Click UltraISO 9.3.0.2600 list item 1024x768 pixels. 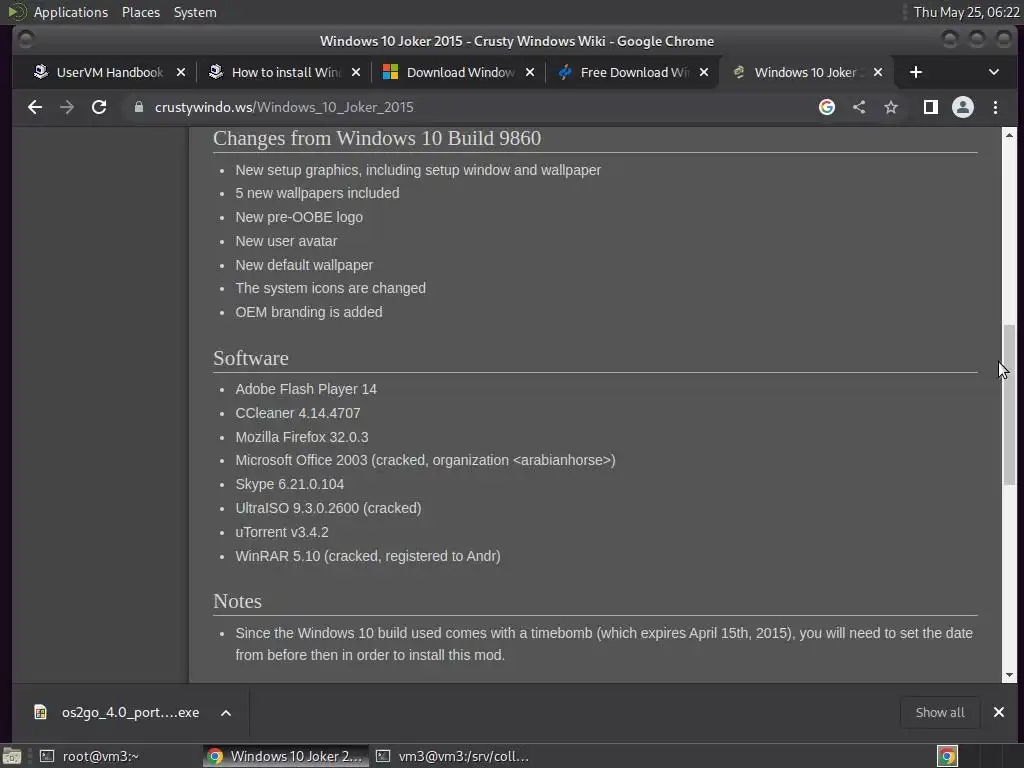tap(328, 508)
